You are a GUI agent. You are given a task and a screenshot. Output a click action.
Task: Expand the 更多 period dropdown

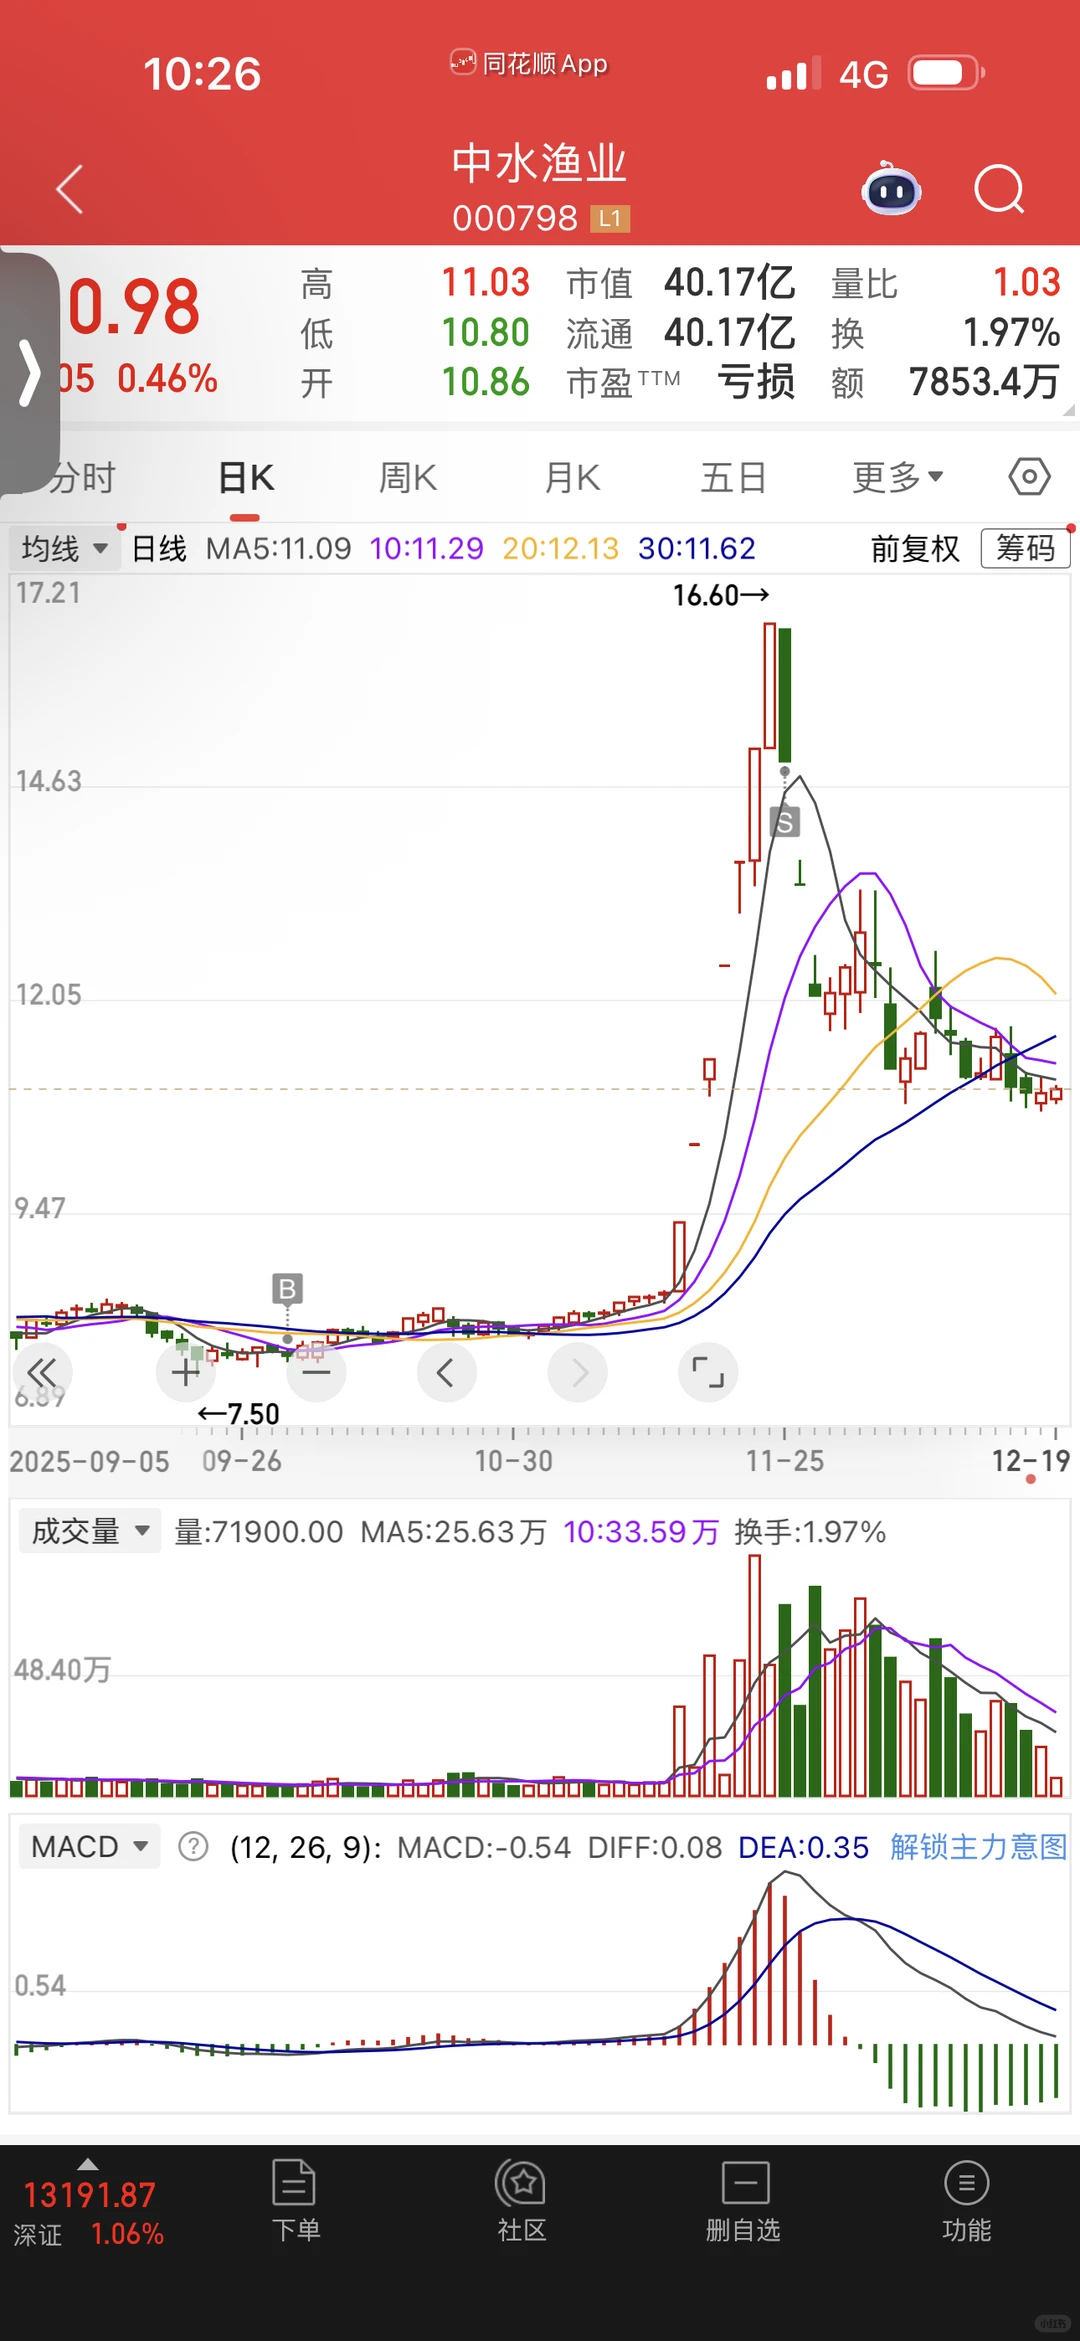[898, 478]
